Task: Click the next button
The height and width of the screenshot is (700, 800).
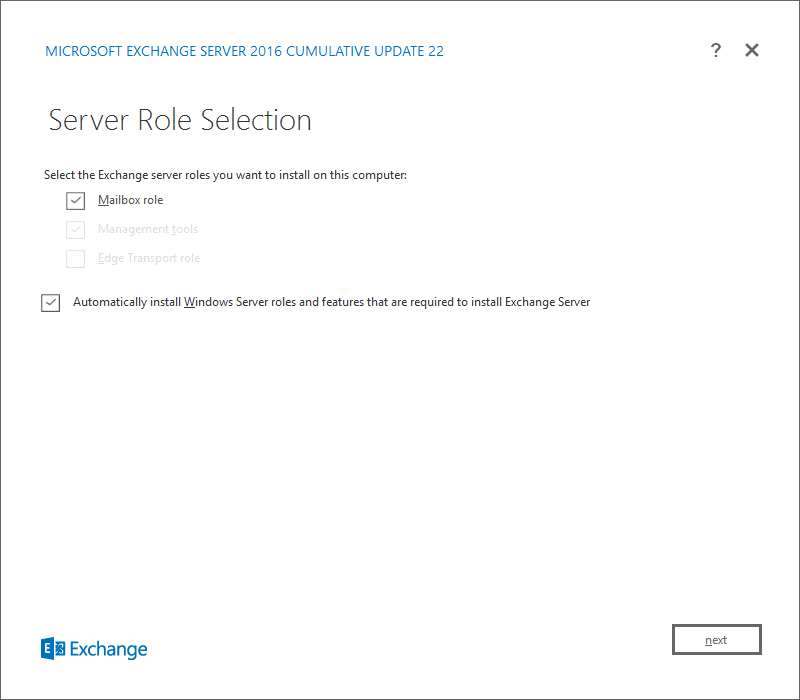Action: click(x=716, y=639)
